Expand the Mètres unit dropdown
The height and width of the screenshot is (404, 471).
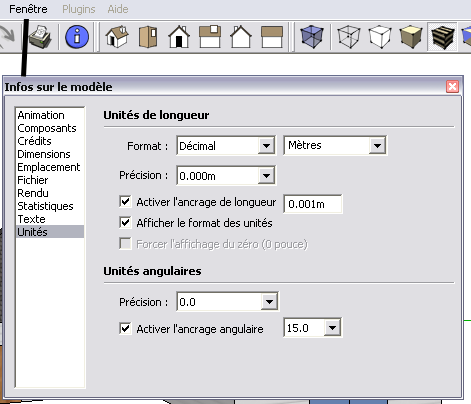click(335, 145)
